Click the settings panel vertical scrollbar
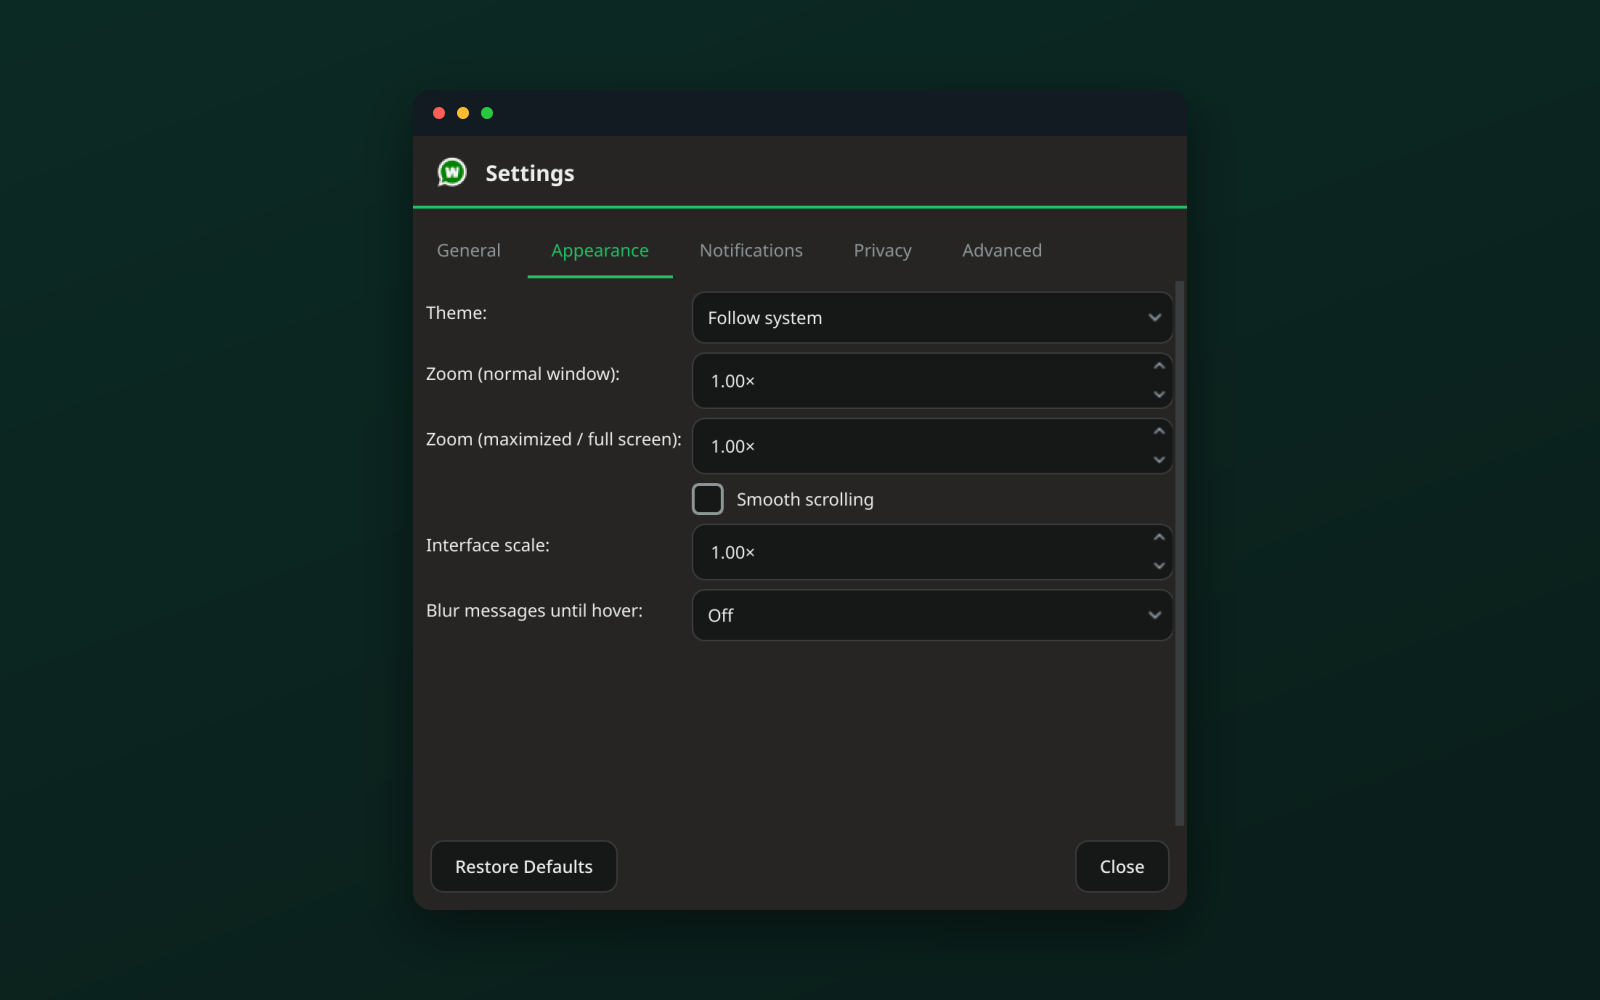 click(1180, 553)
